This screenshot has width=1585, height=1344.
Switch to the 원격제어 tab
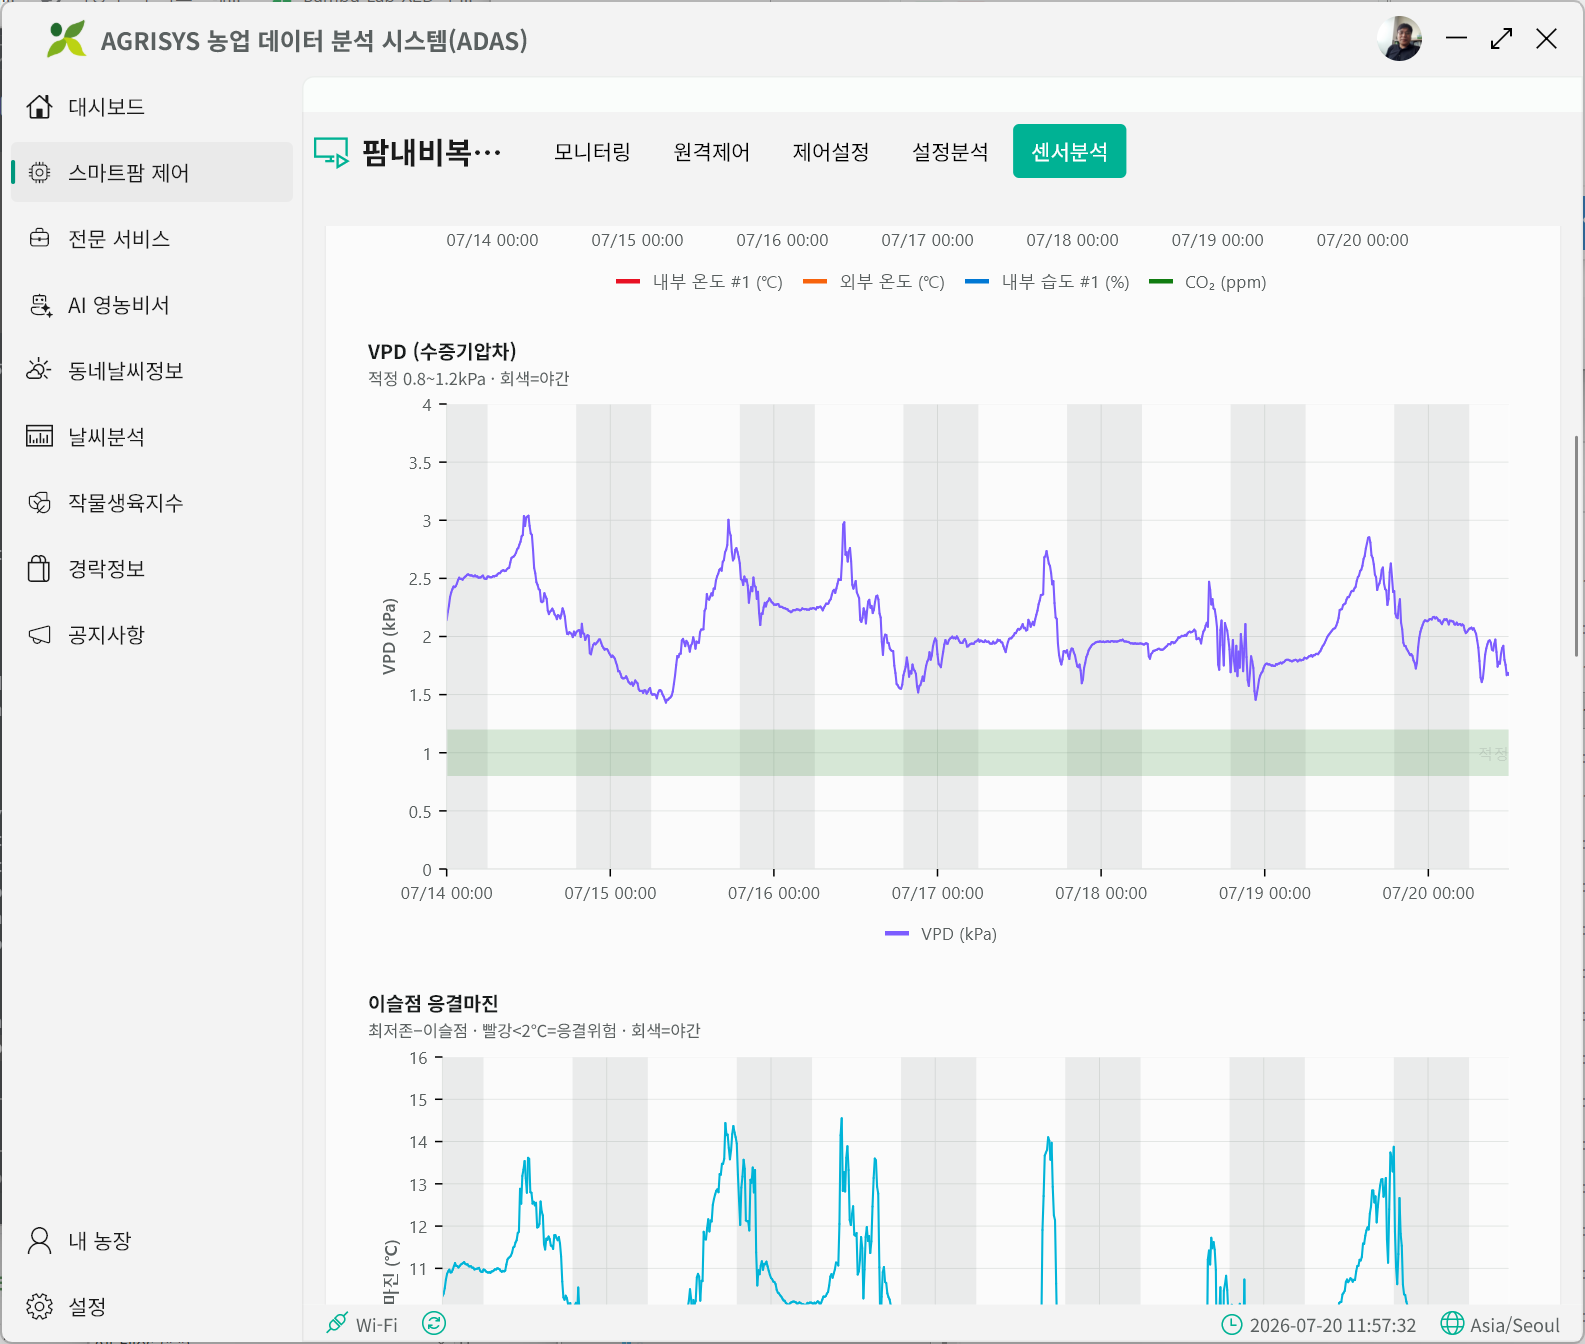click(711, 152)
